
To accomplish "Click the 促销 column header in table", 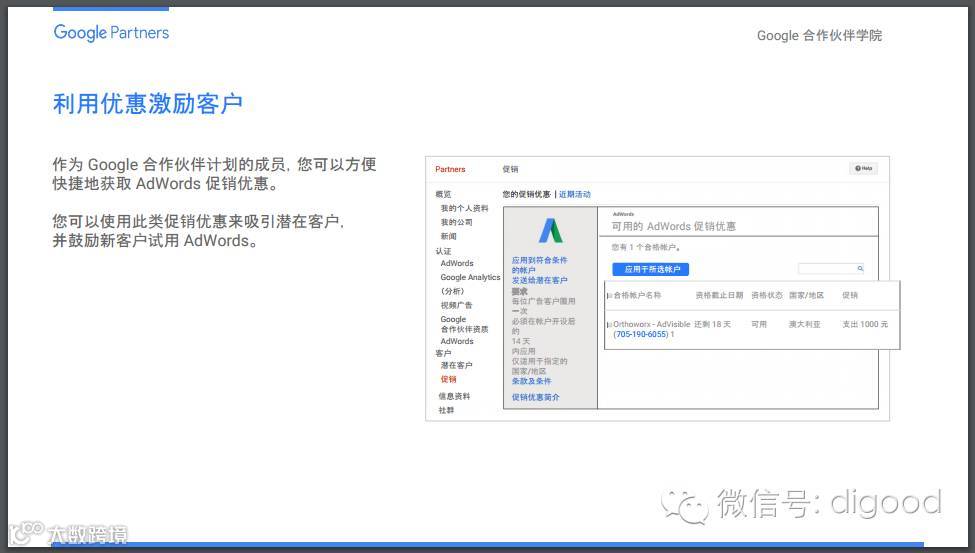I will (850, 295).
